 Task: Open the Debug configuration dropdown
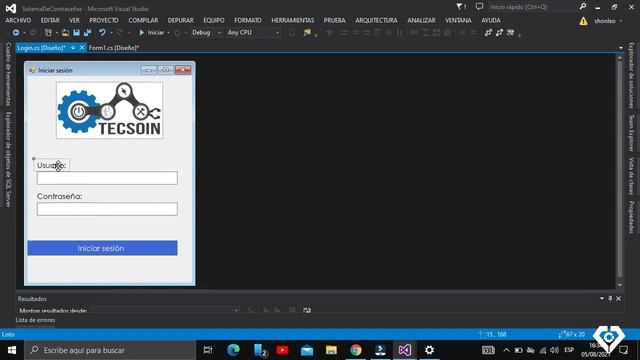pos(206,33)
